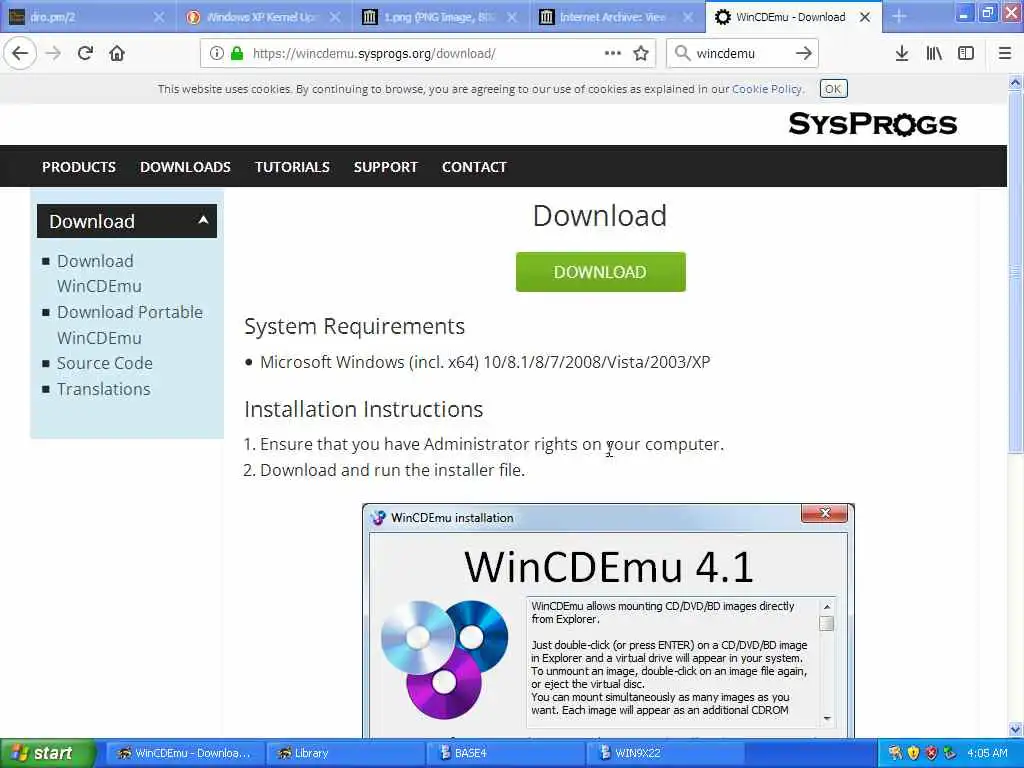Open the SUPPORT menu item

(385, 167)
